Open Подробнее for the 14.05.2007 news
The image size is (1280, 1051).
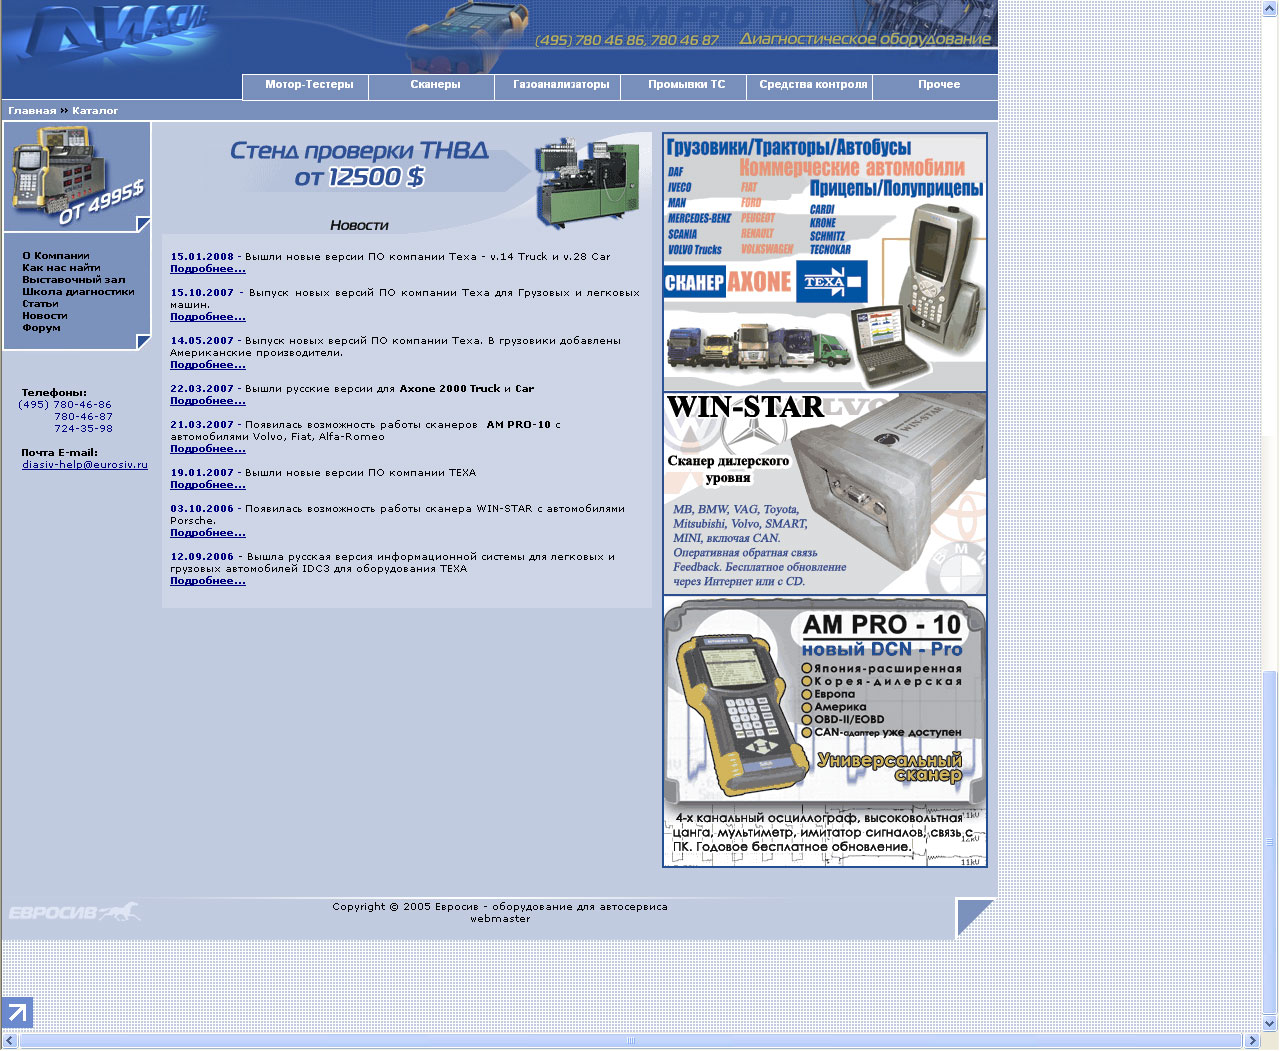[208, 365]
